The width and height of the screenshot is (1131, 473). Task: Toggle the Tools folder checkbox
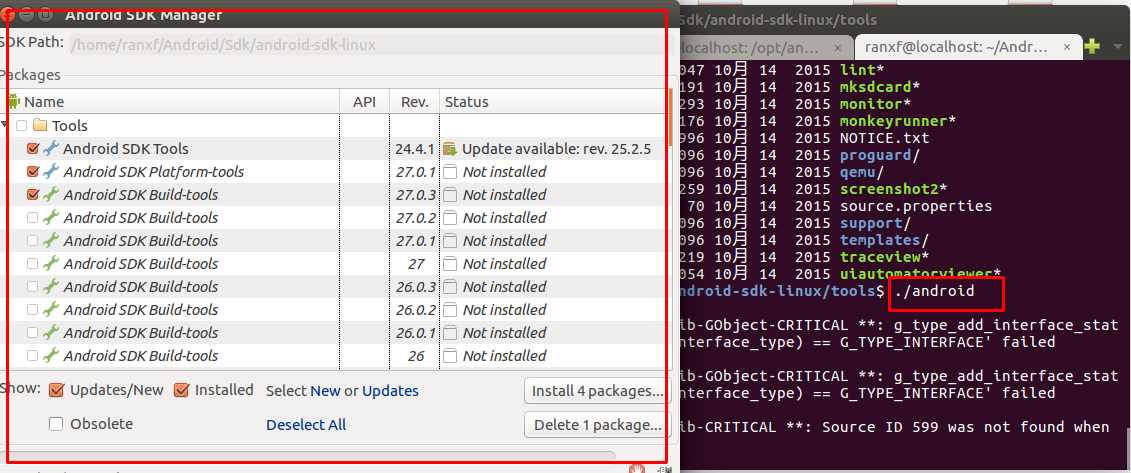click(x=22, y=125)
